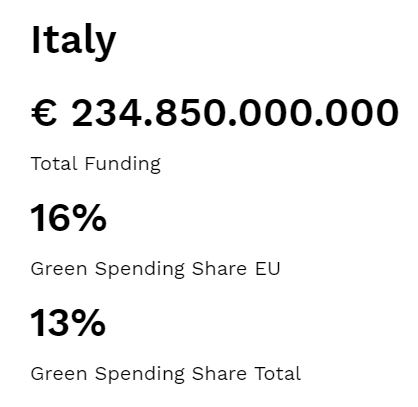Click the 13% green share value
The image size is (418, 407).
point(68,323)
